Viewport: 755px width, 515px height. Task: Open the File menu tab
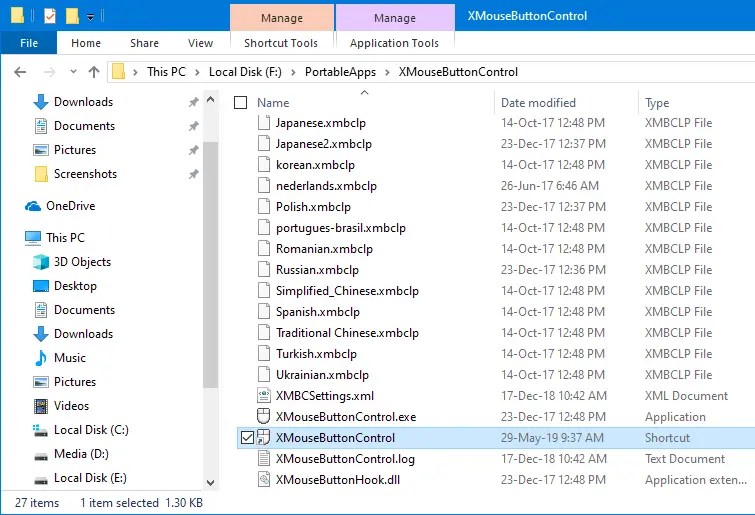[x=29, y=43]
